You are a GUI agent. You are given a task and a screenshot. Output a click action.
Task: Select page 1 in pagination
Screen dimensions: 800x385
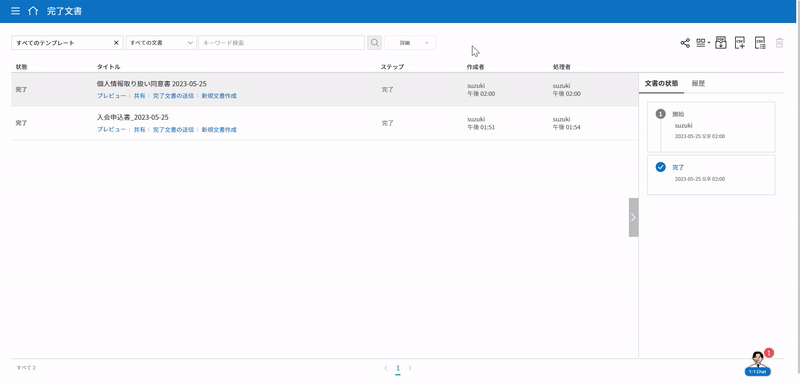click(398, 368)
